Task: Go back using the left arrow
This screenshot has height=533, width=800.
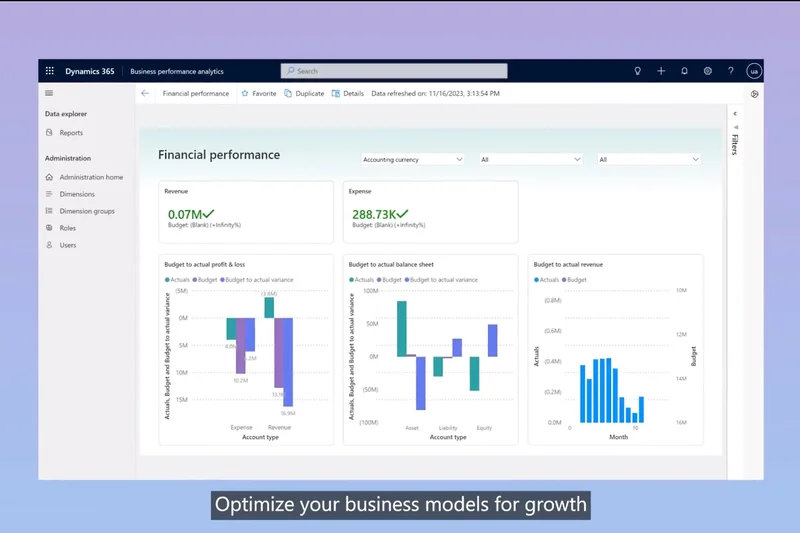Action: 145,93
